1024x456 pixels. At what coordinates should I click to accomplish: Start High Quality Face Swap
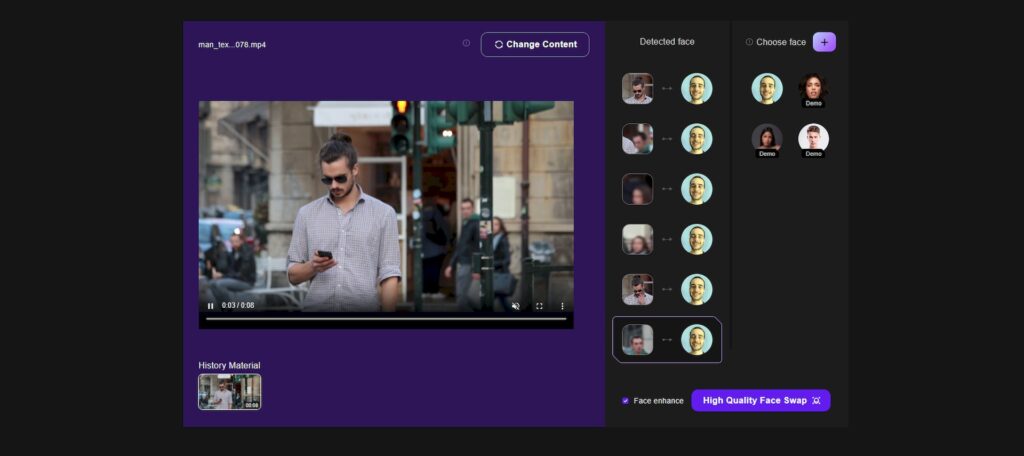tap(761, 400)
